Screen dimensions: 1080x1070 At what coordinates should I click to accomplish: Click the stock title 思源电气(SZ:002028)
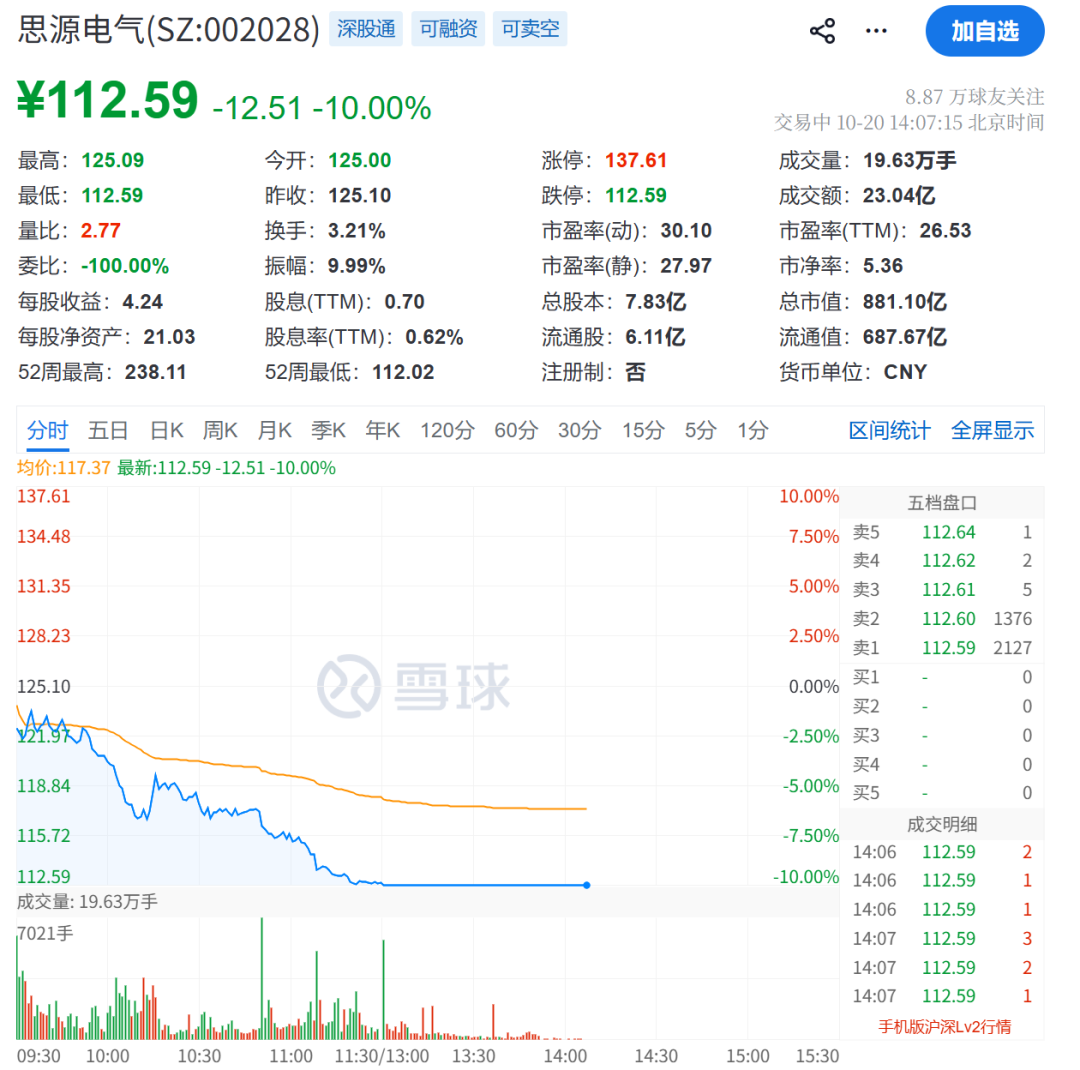pyautogui.click(x=169, y=30)
